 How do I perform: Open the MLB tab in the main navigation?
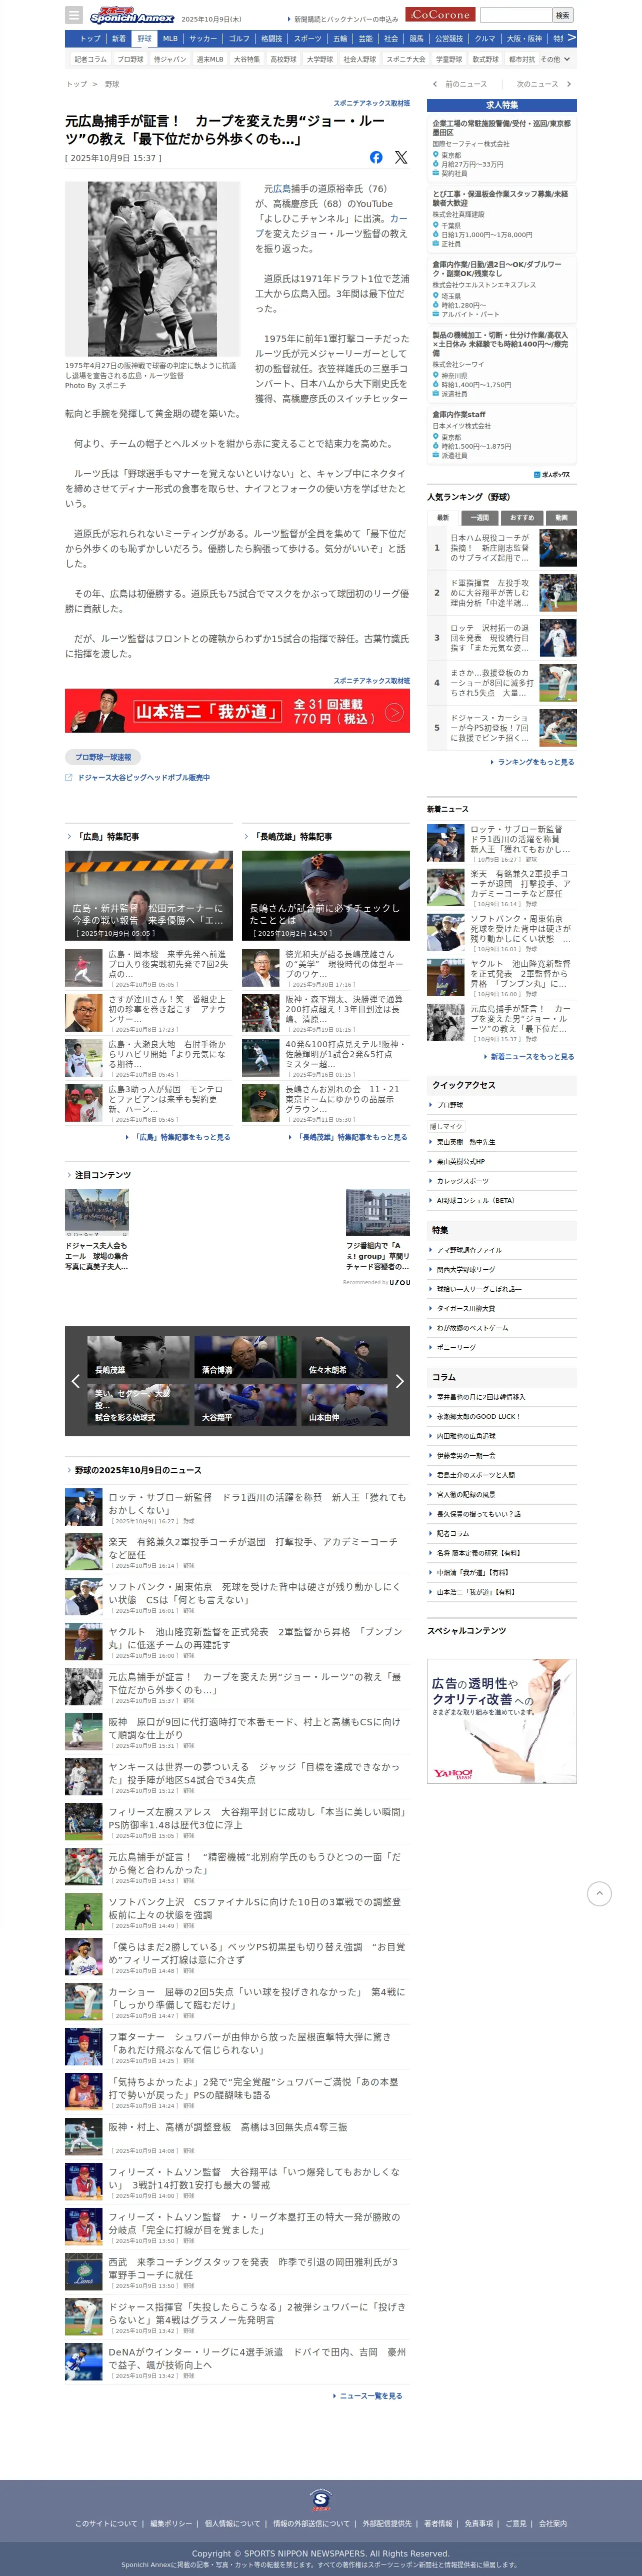point(170,39)
